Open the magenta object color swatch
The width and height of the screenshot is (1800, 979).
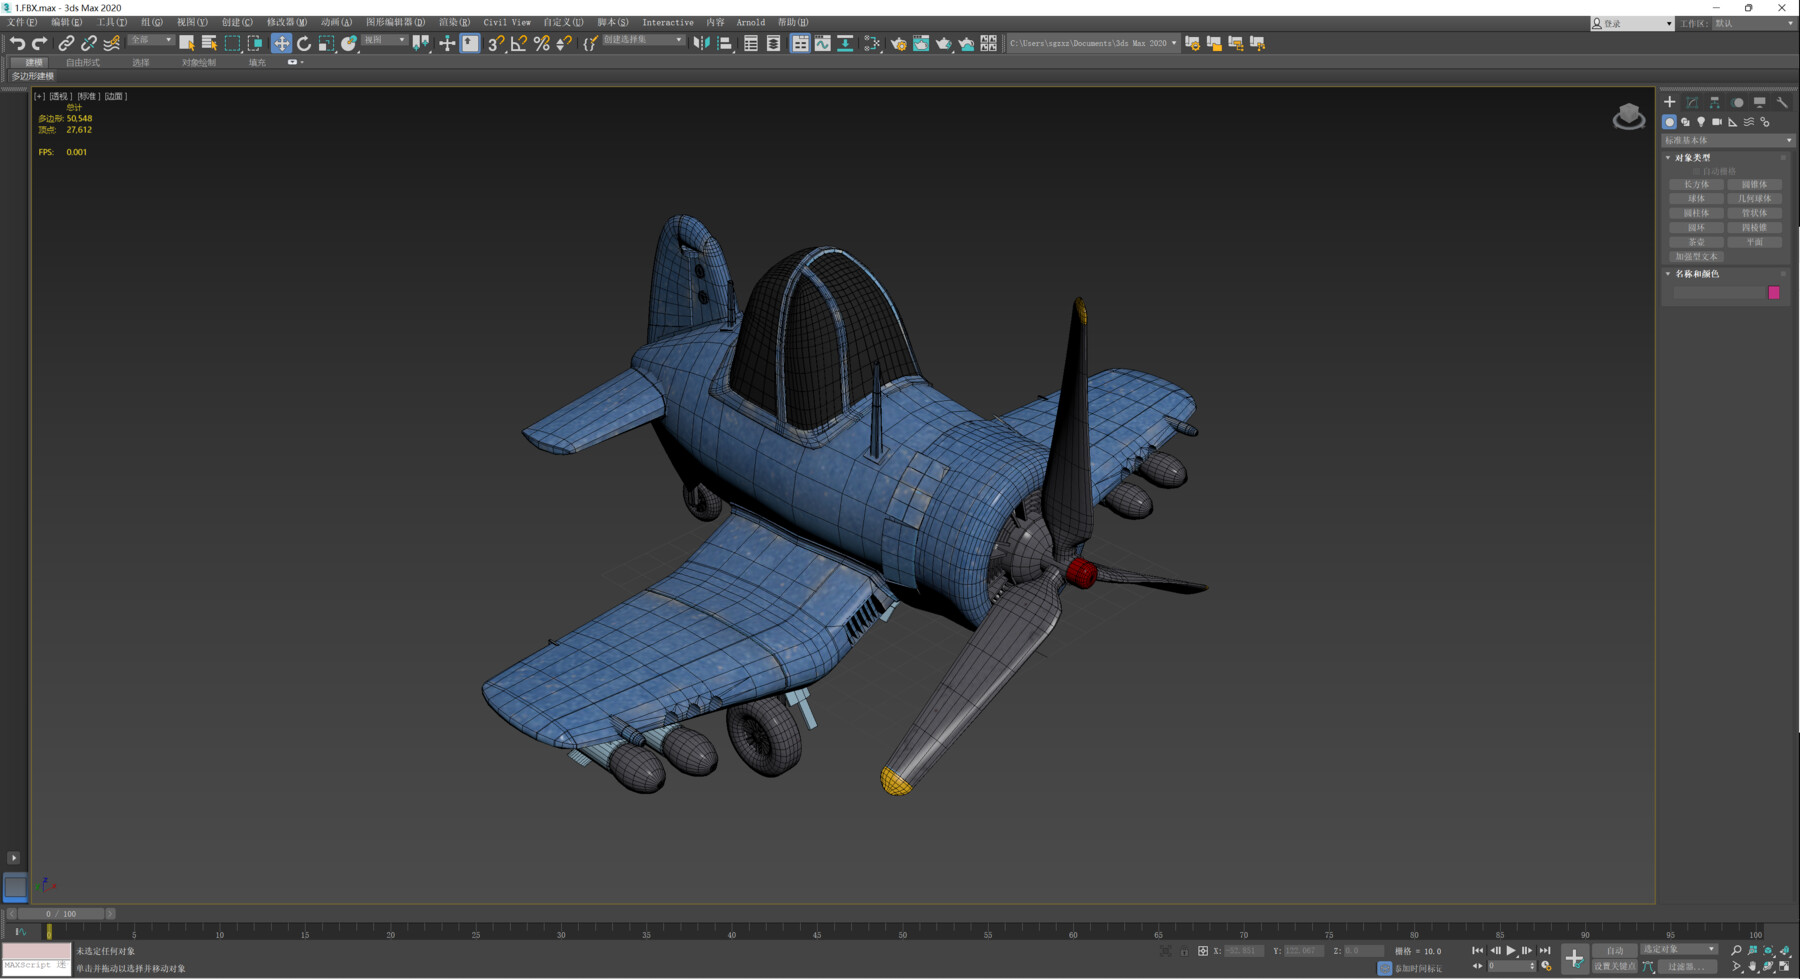[x=1774, y=292]
